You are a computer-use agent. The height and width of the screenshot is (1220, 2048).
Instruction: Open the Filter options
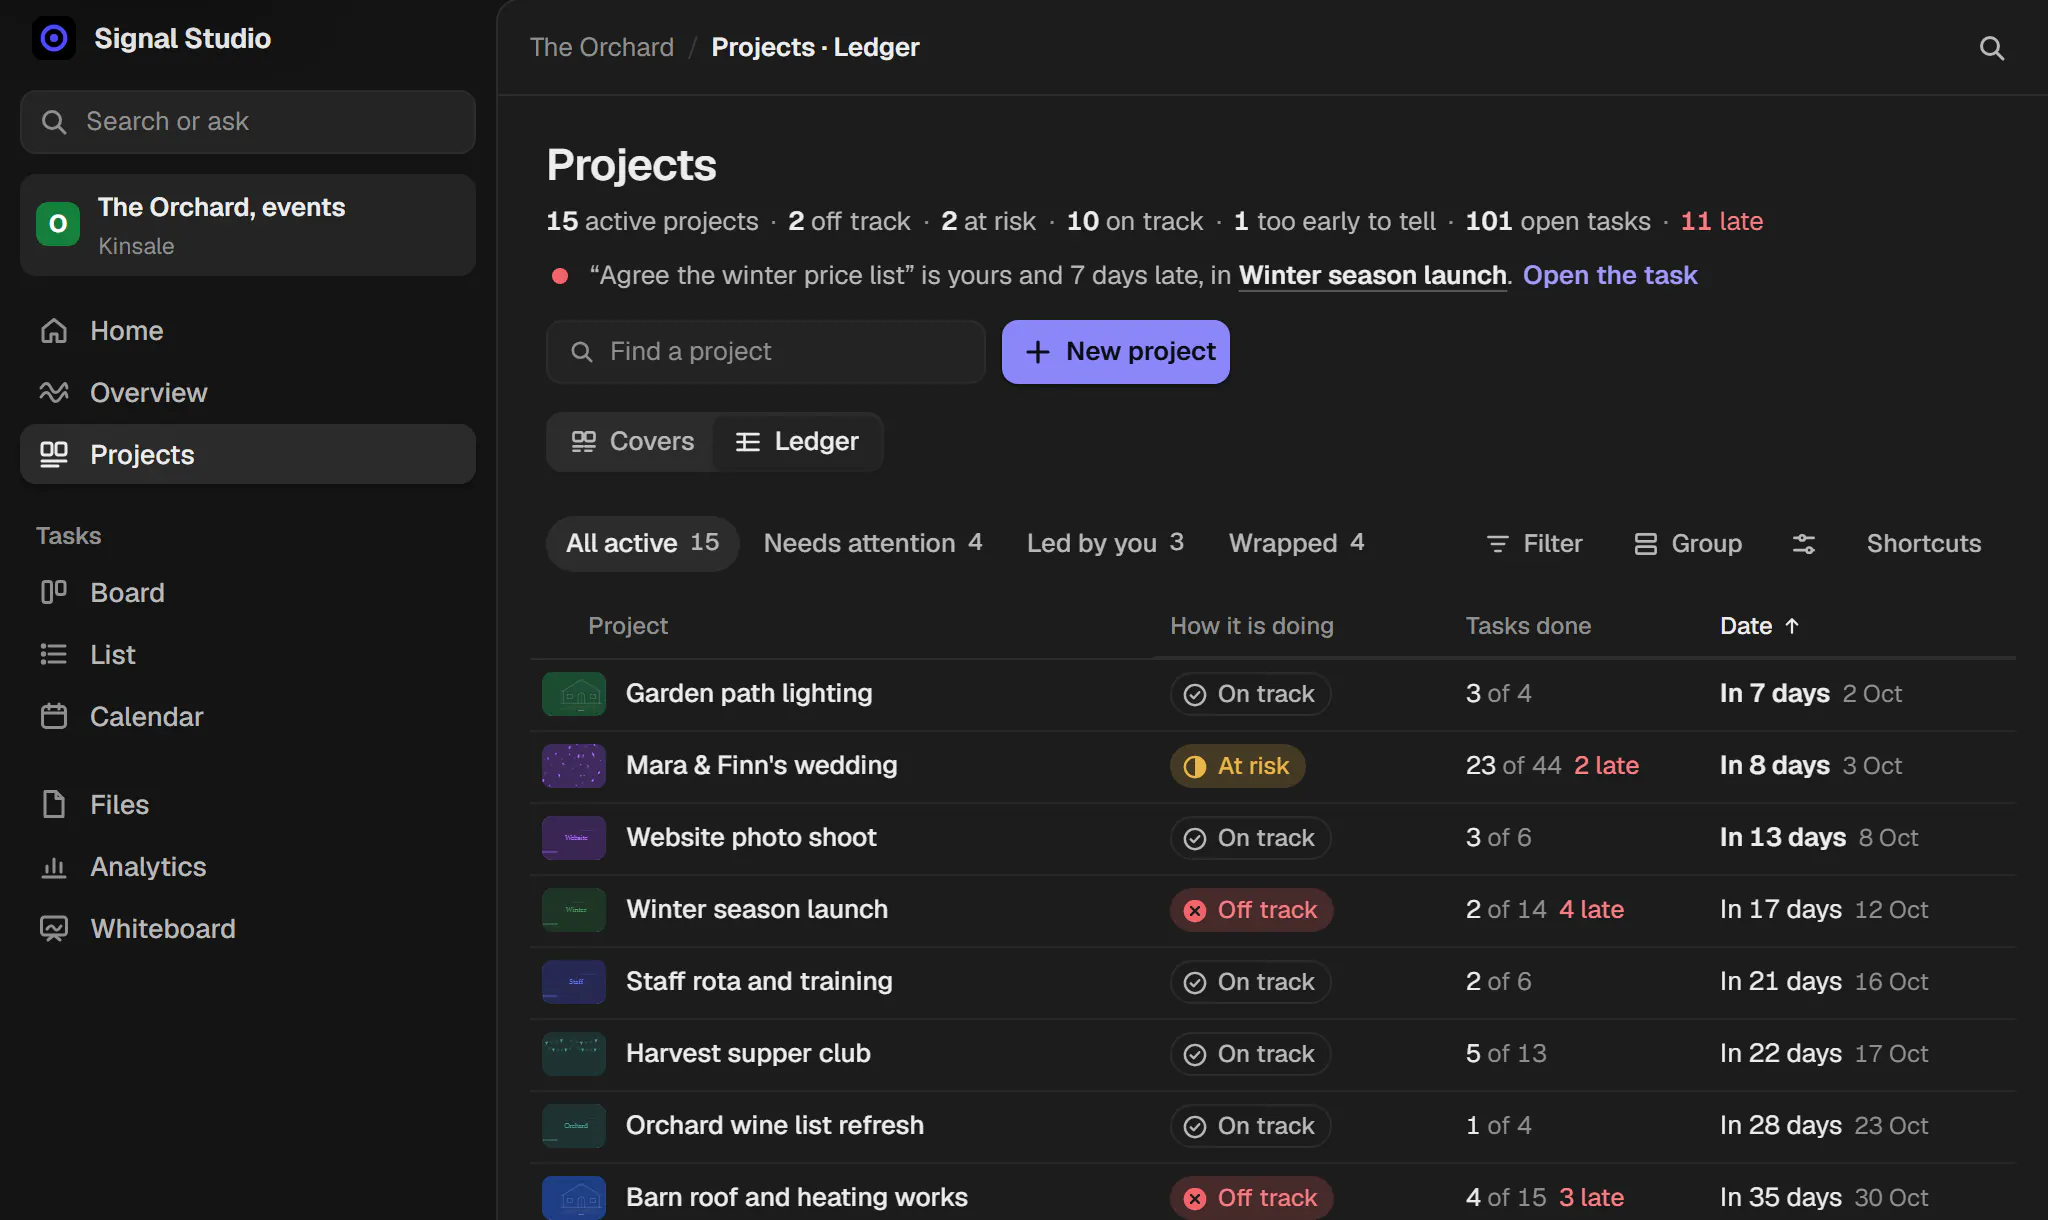(x=1534, y=544)
